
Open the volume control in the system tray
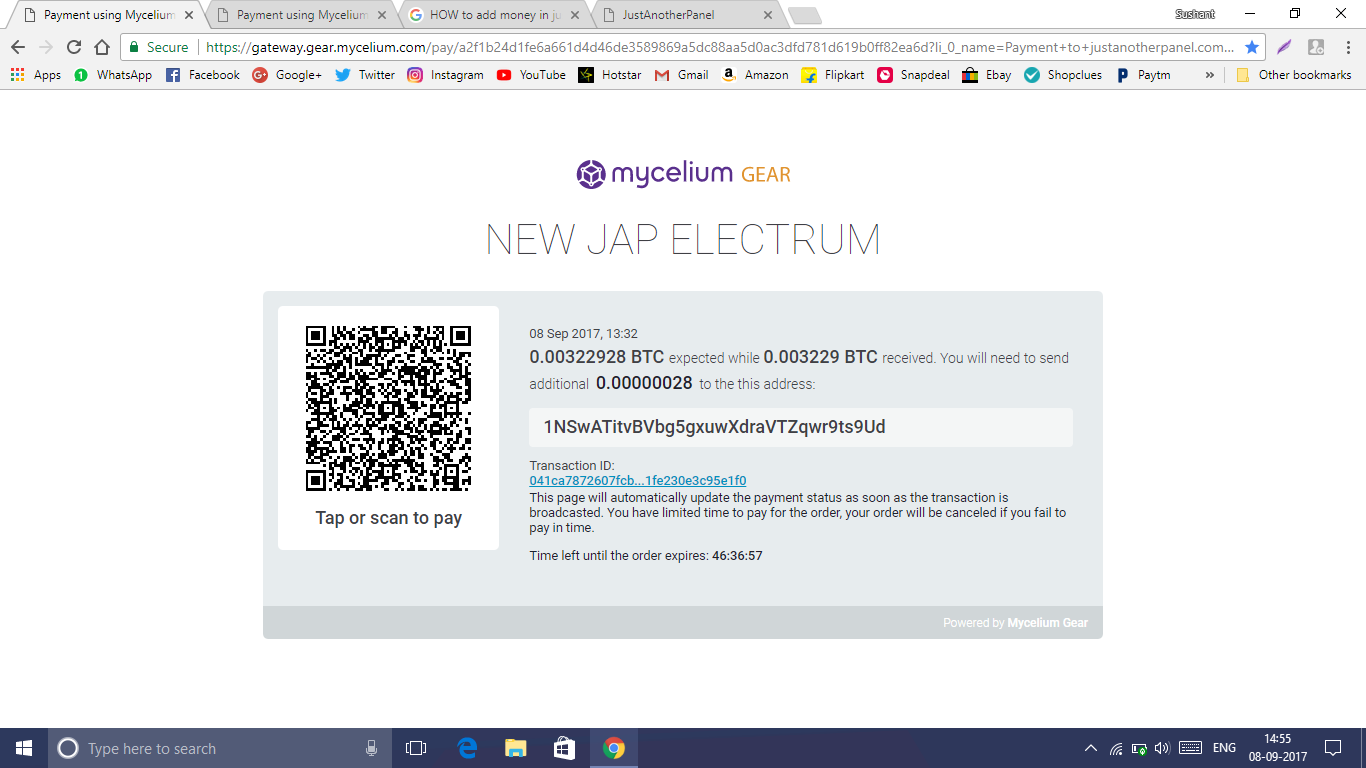(1162, 748)
